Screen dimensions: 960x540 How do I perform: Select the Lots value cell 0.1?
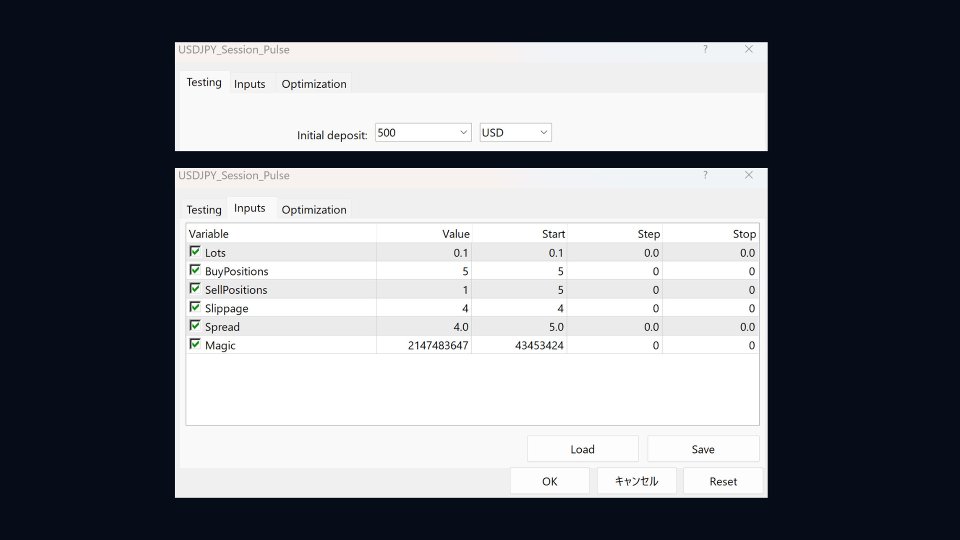pyautogui.click(x=424, y=252)
